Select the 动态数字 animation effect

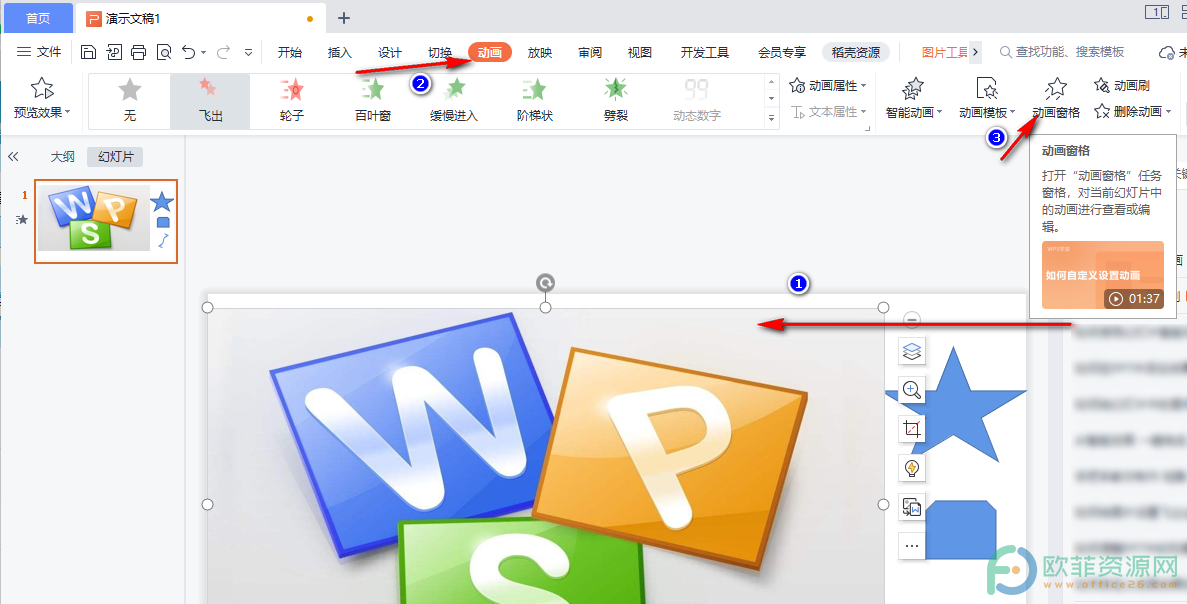(696, 101)
